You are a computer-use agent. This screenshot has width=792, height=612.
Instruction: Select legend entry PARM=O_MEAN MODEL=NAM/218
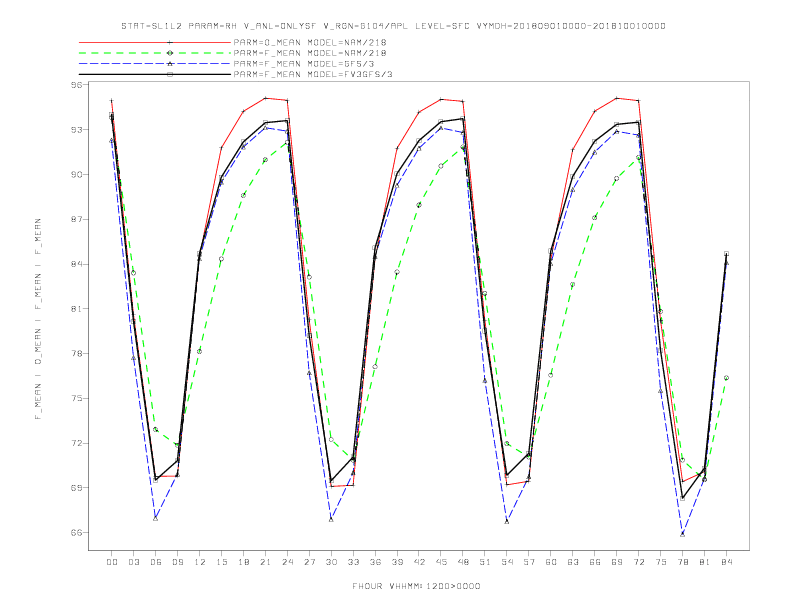point(310,42)
